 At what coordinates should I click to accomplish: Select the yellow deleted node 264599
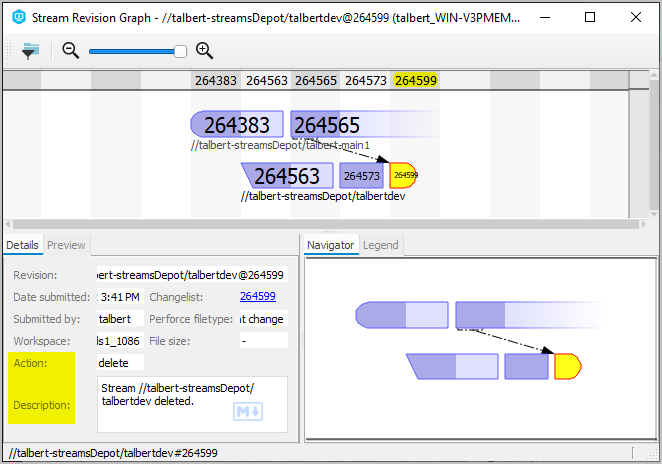[x=403, y=175]
